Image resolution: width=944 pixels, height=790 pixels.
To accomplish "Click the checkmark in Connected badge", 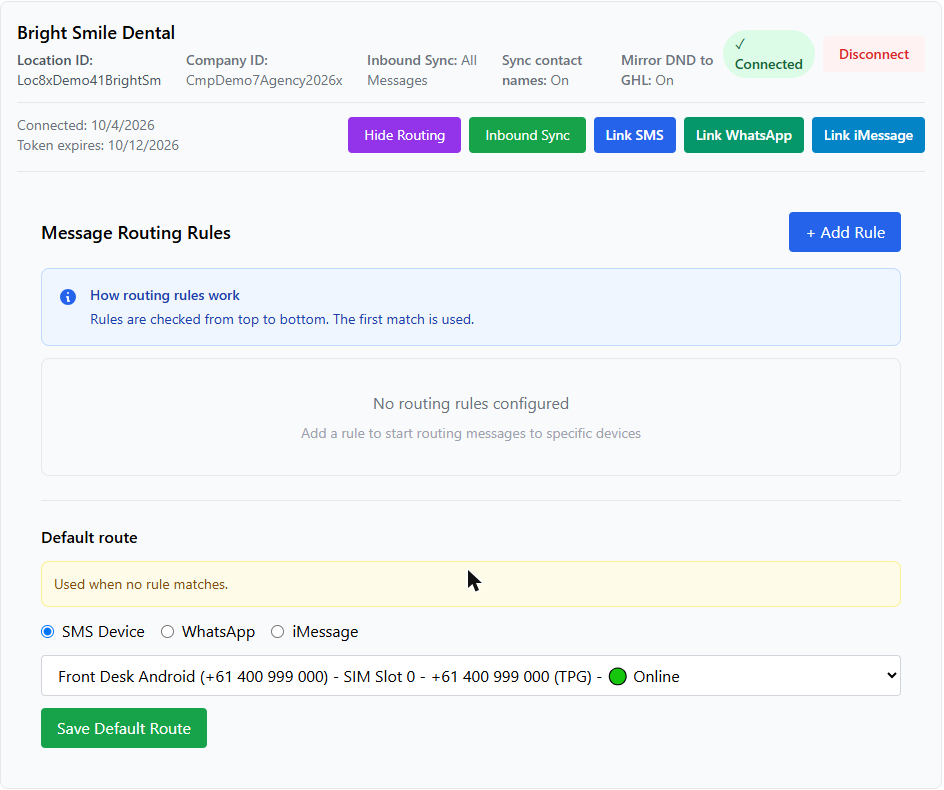I will 740,44.
